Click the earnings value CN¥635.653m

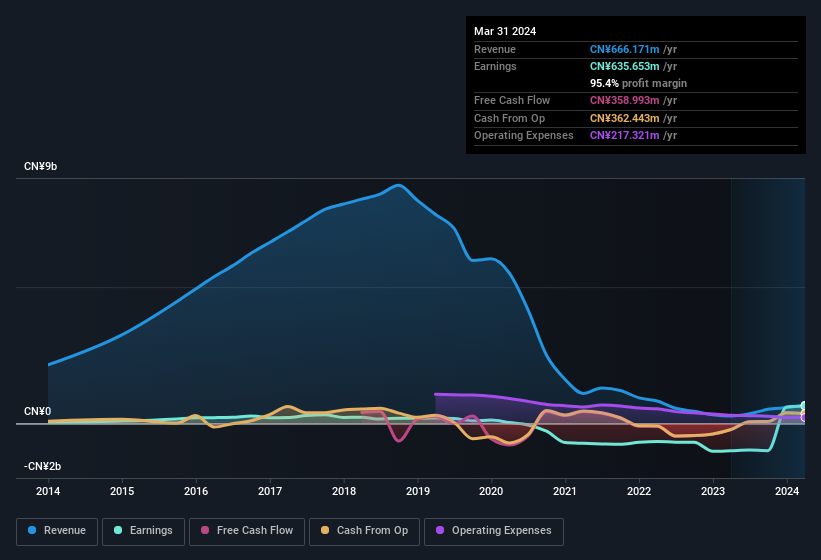coord(625,66)
